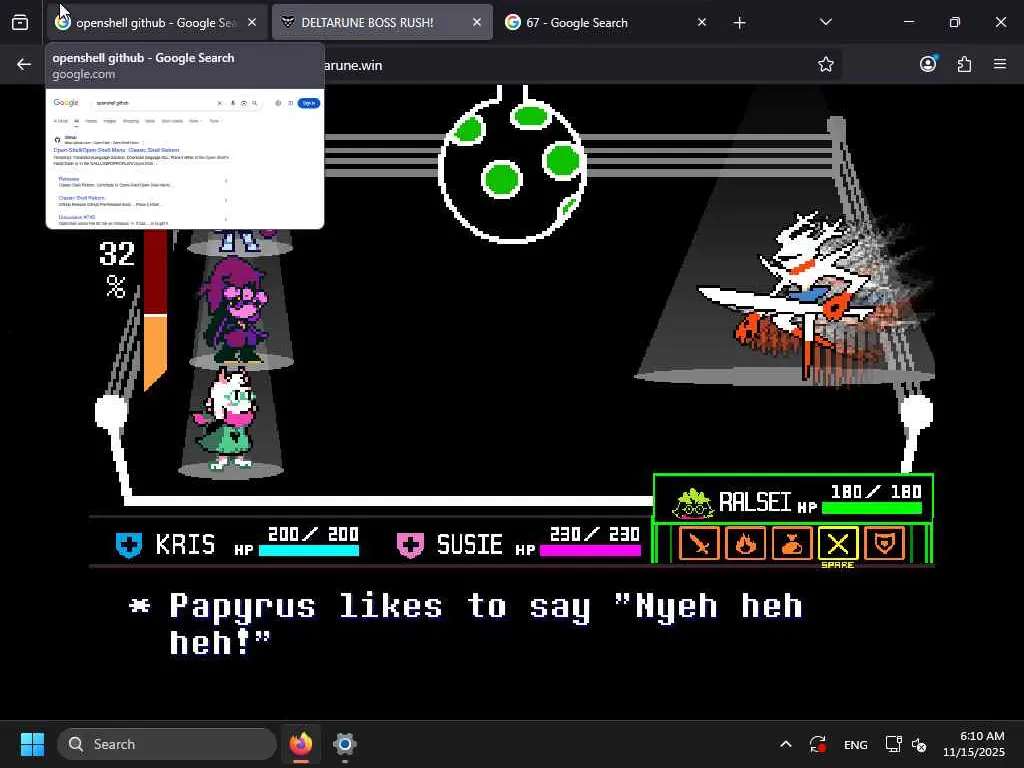The width and height of the screenshot is (1024, 768).
Task: Click Ralsei's green HP bar
Action: coord(872,507)
